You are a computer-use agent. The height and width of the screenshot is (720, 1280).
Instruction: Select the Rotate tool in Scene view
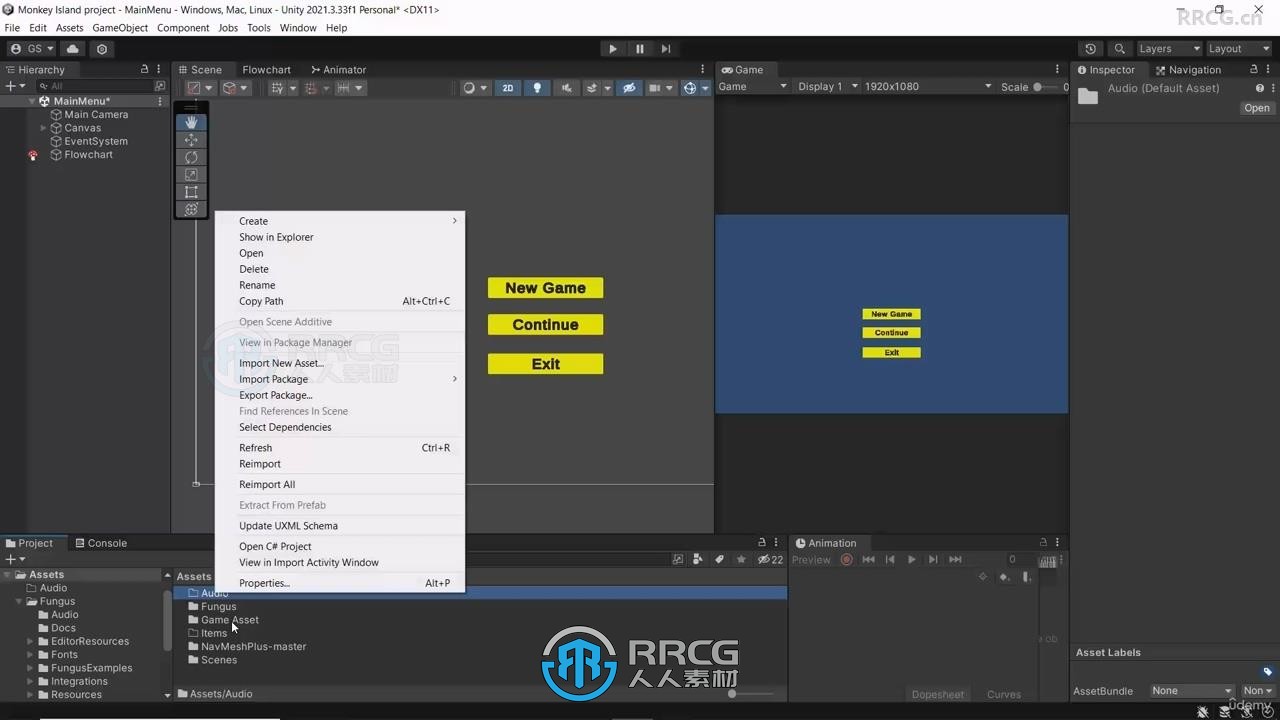191,157
